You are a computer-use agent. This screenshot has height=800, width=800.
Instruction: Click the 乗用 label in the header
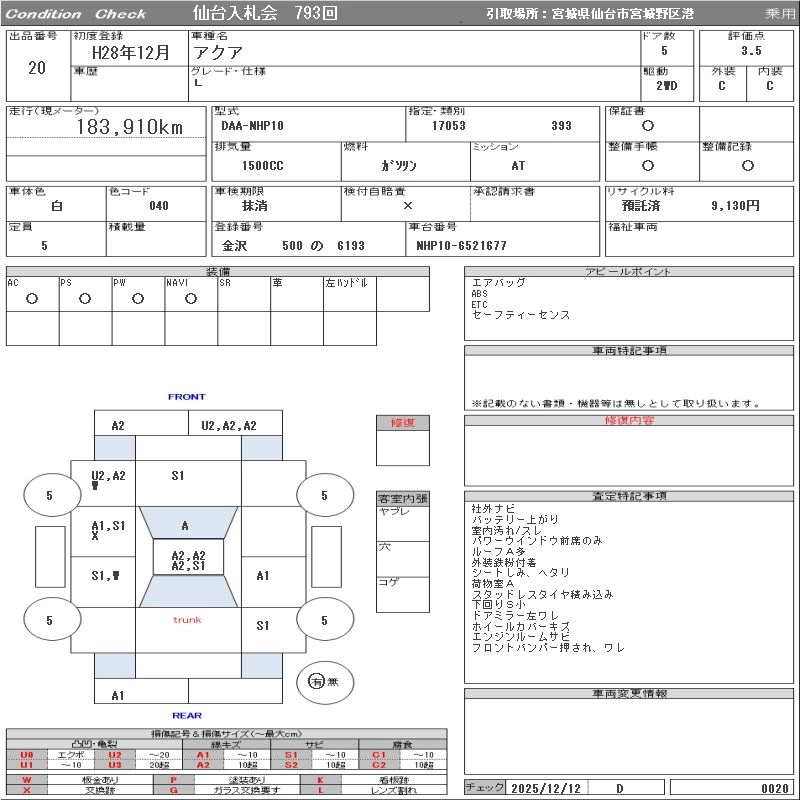click(780, 14)
